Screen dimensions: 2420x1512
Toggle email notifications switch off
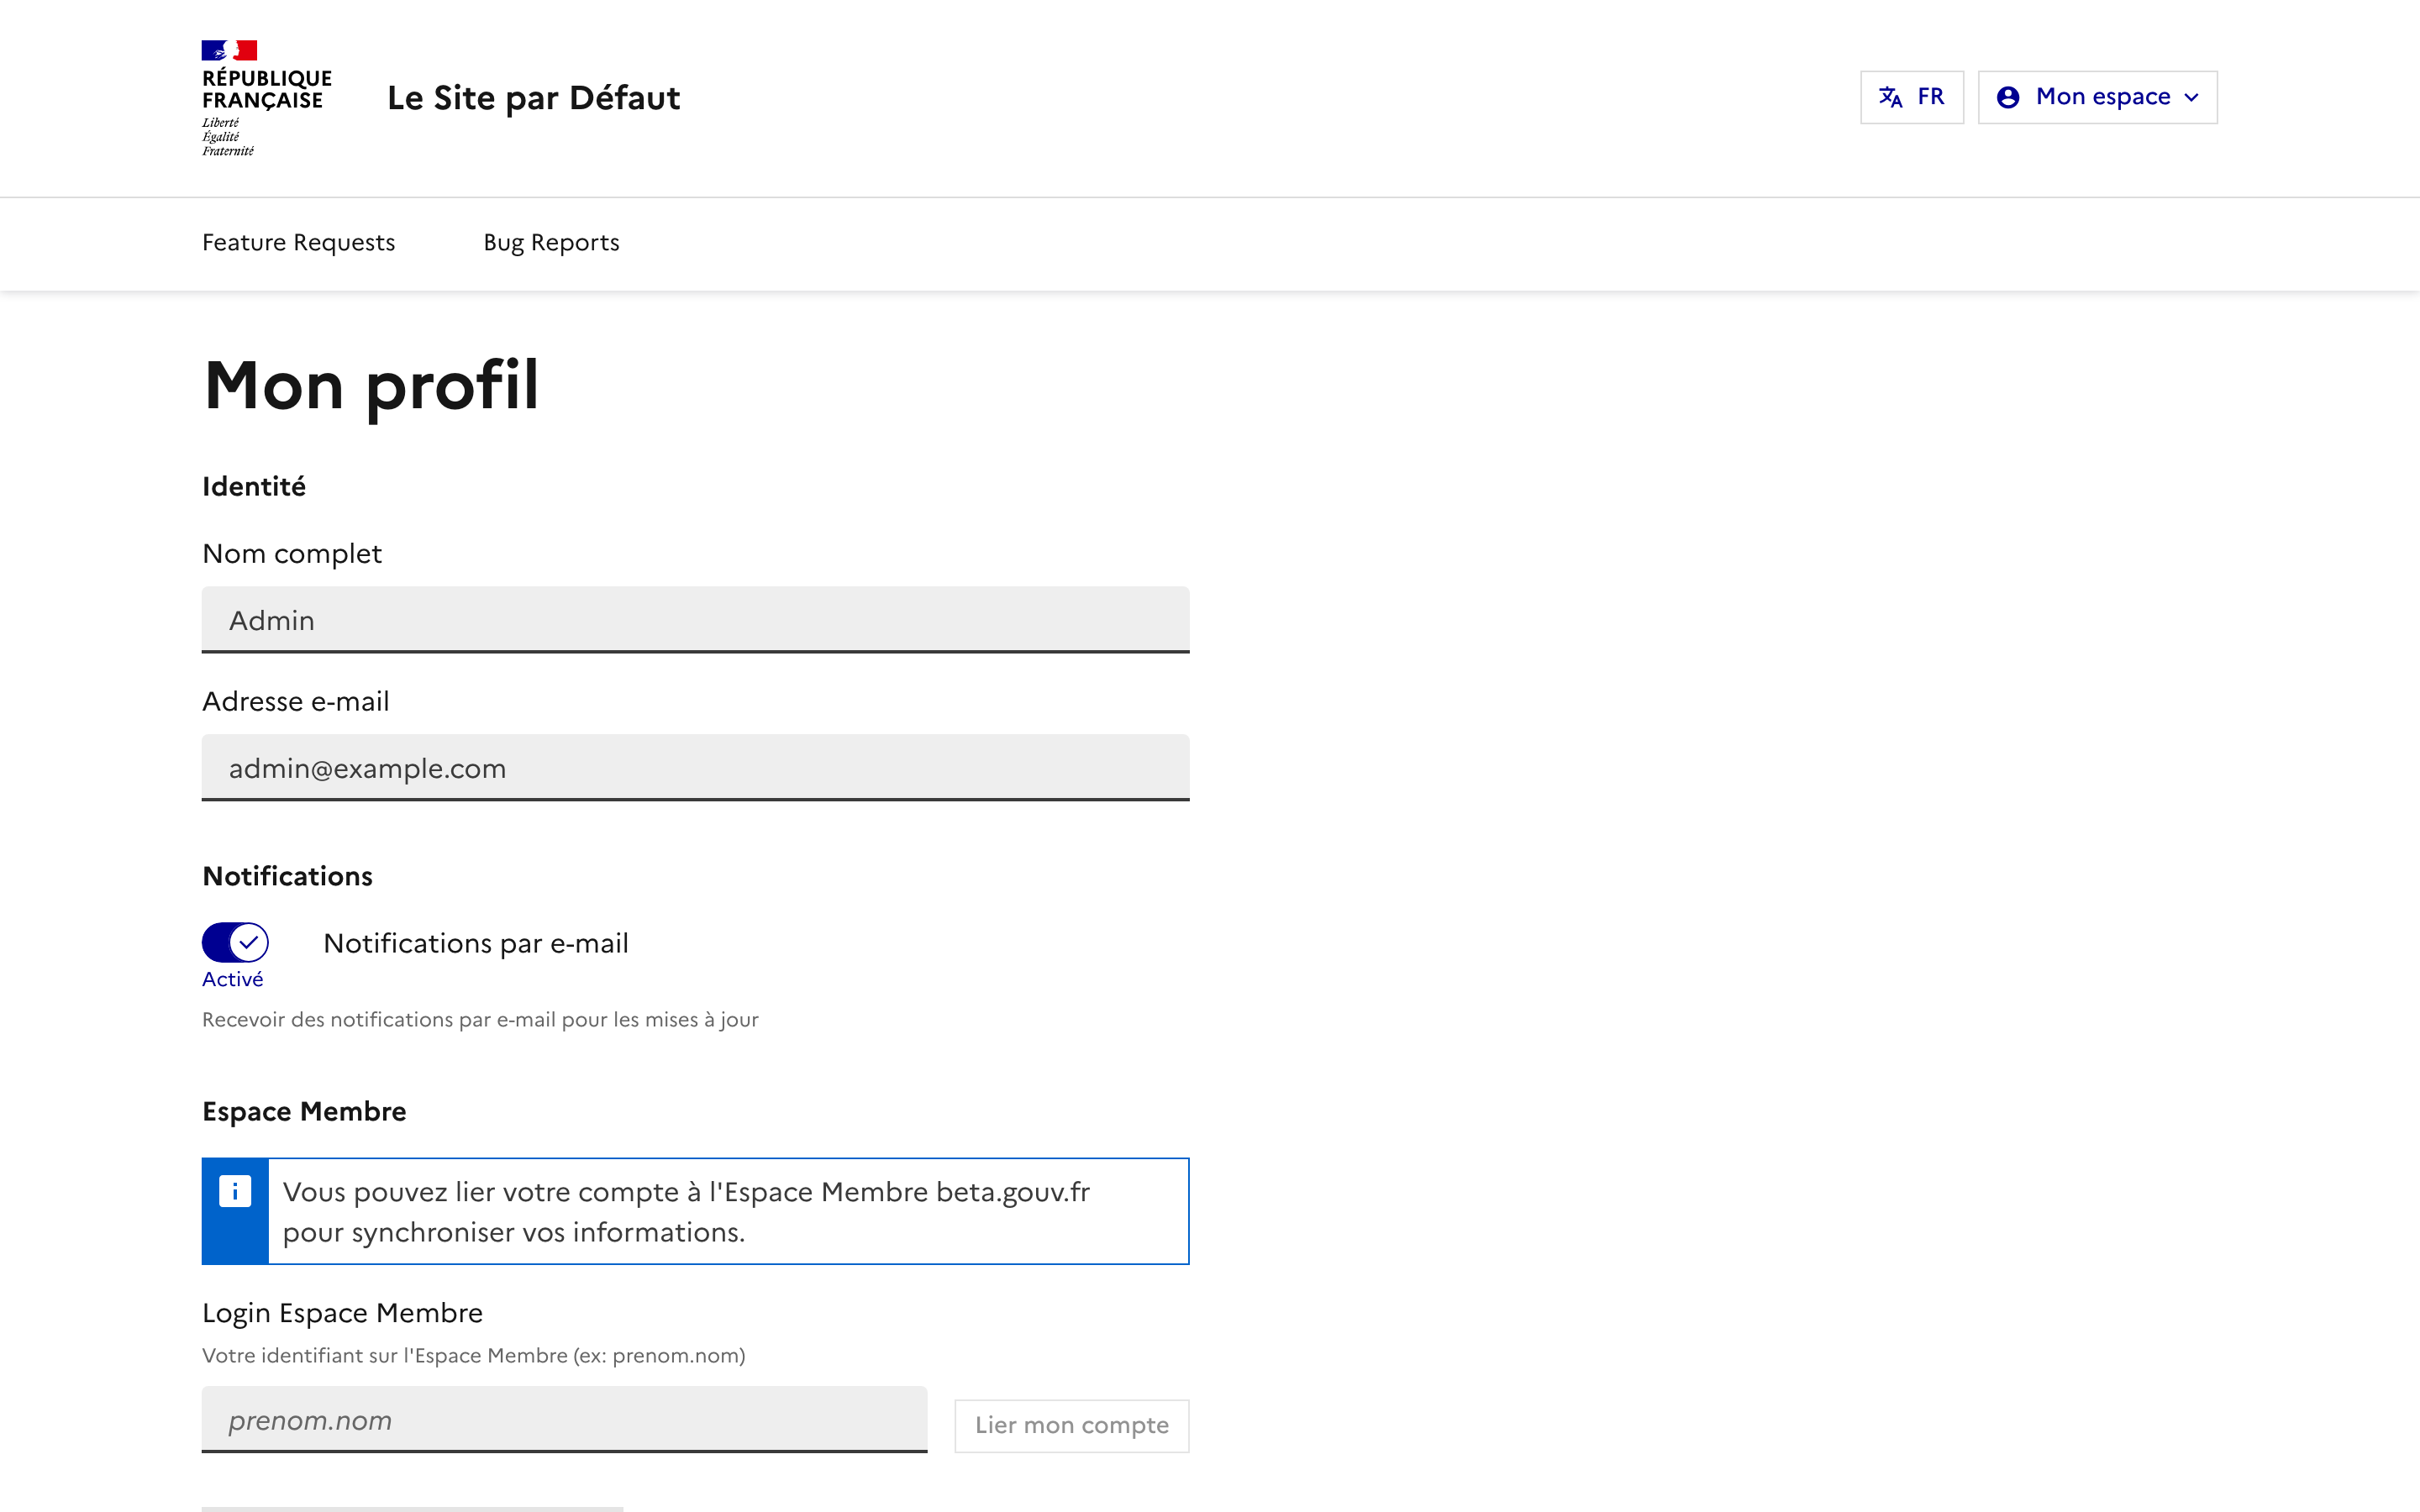pyautogui.click(x=235, y=942)
